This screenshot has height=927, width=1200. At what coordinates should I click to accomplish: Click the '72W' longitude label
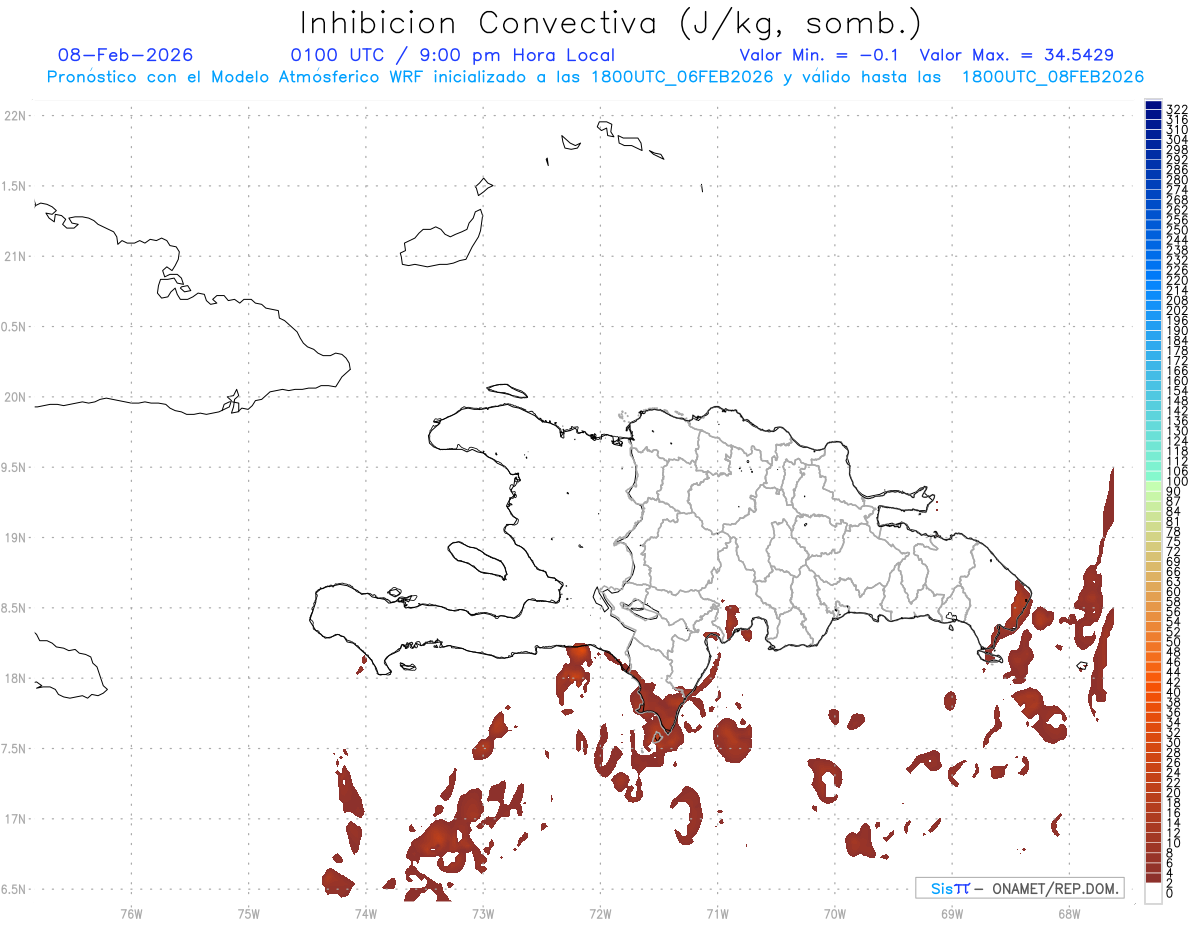[x=600, y=913]
